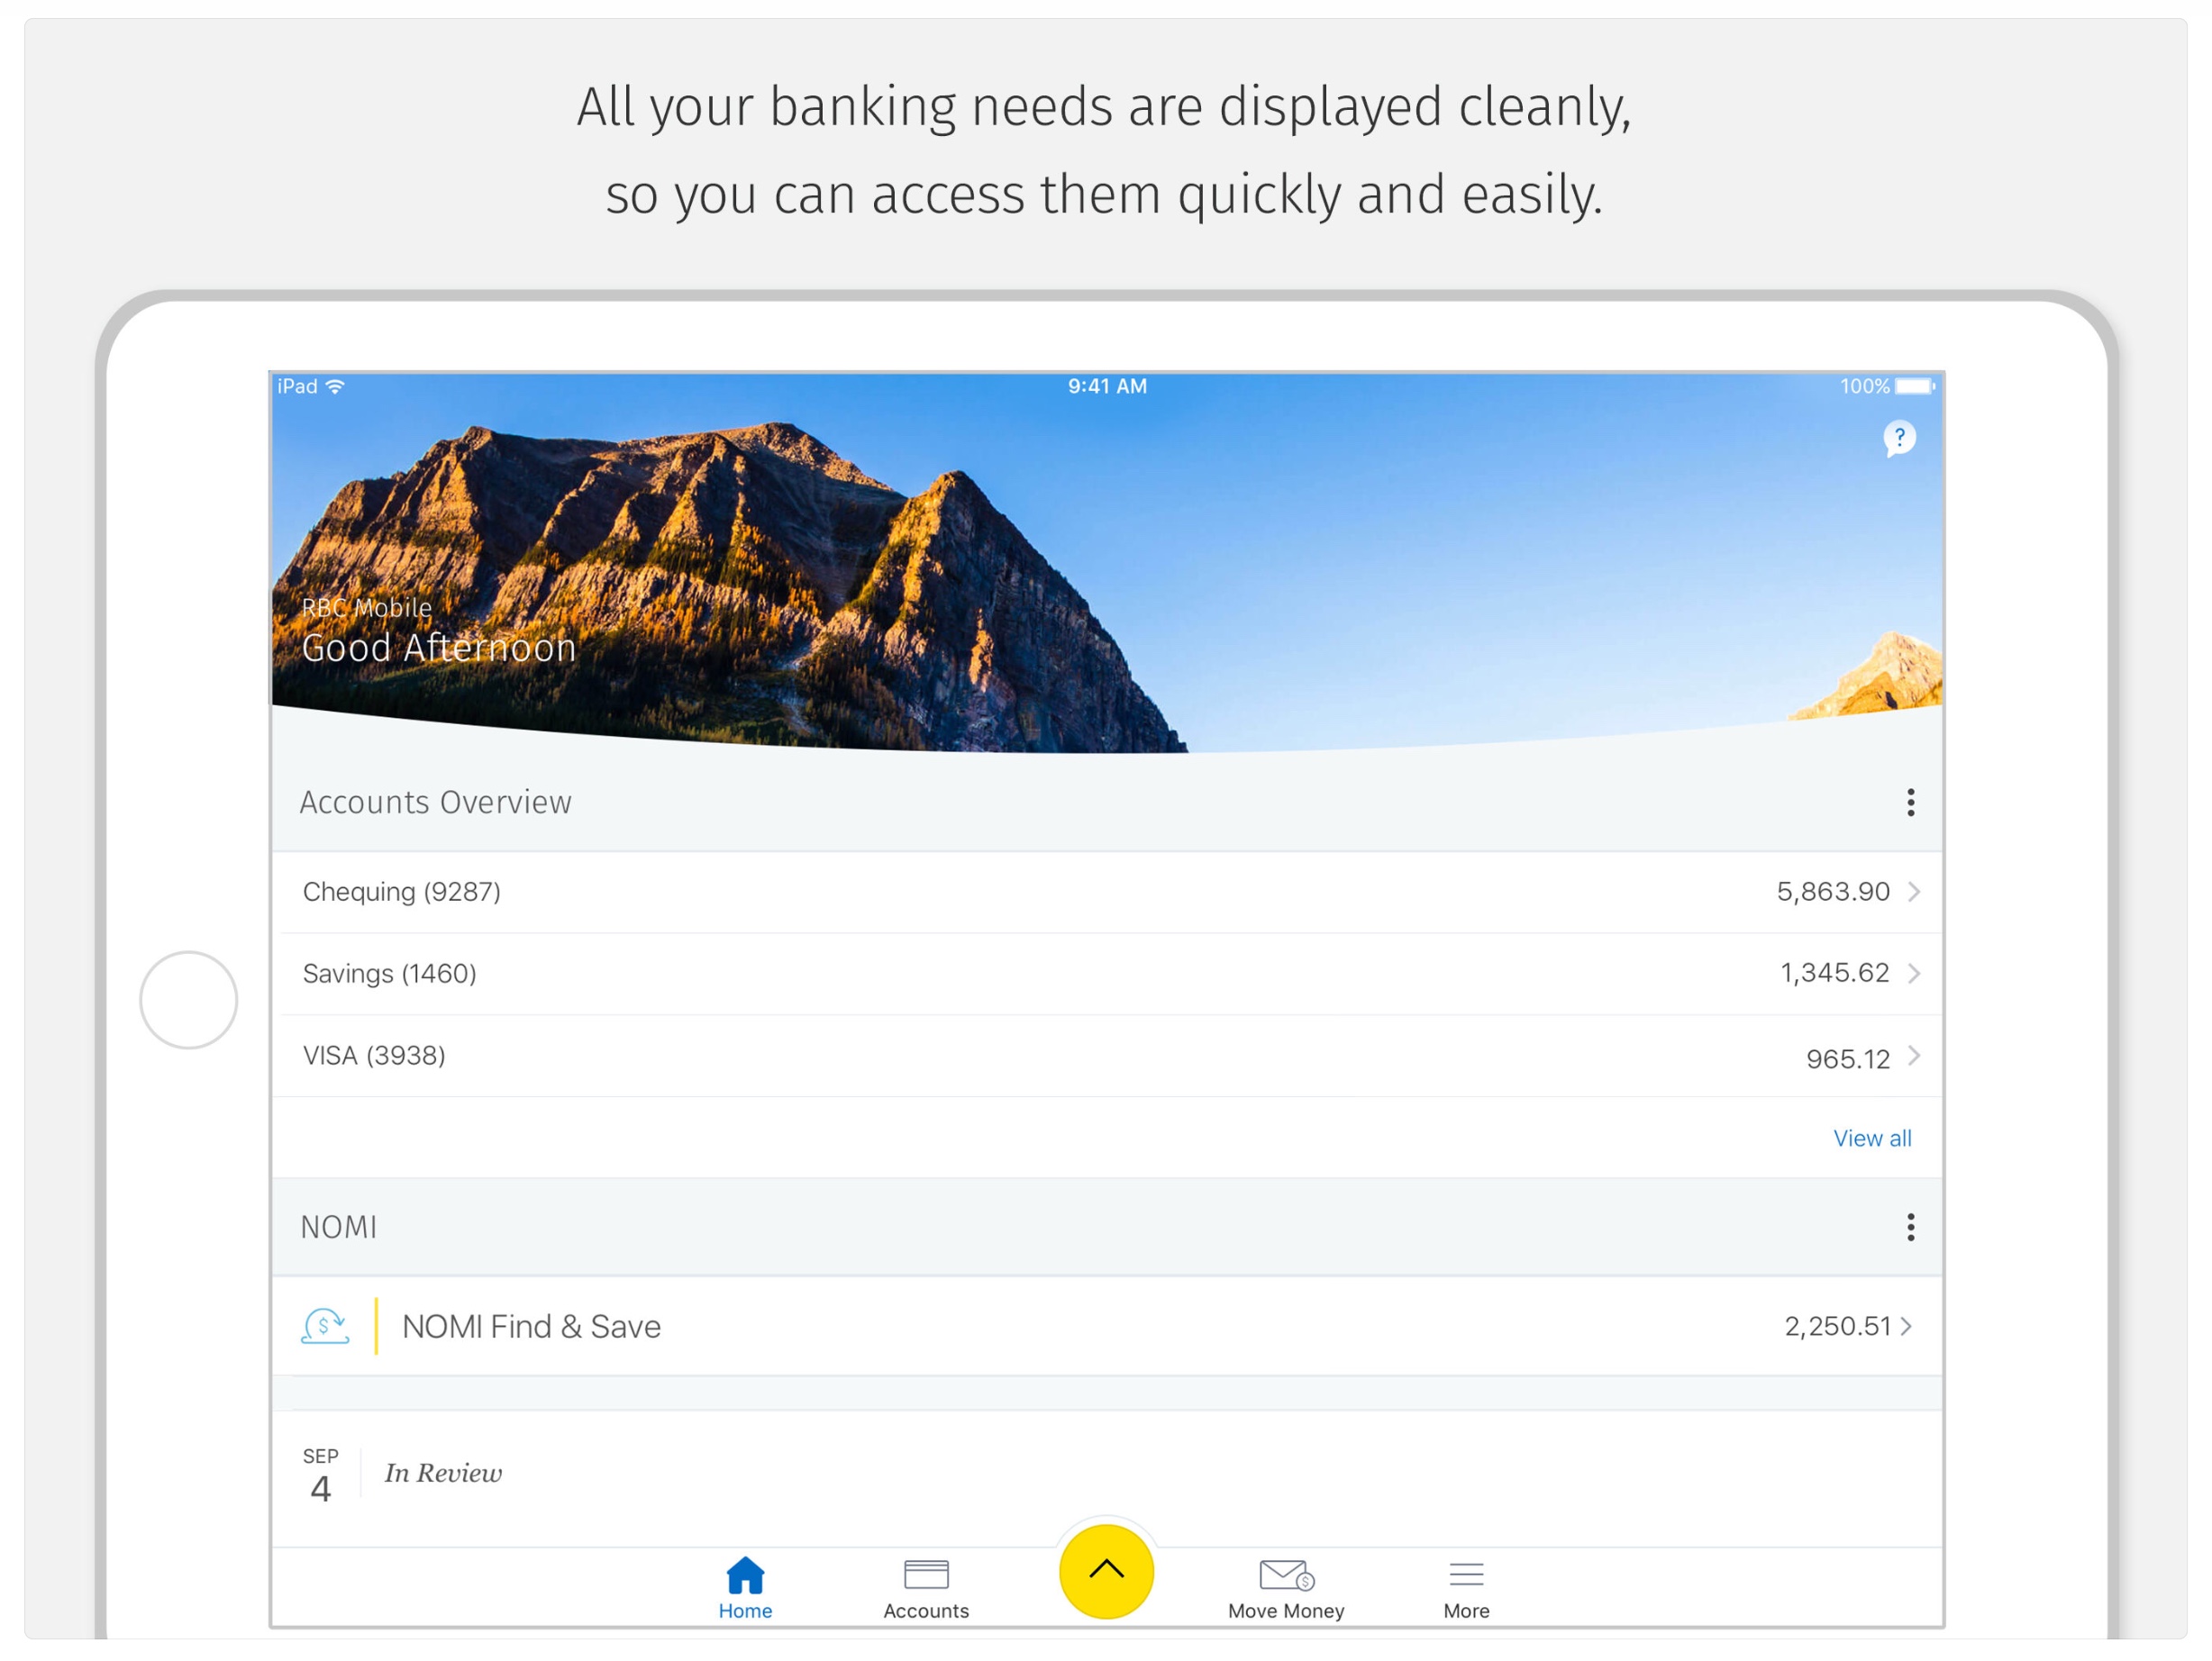Tap the Move Money envelope icon
This screenshot has height=1661, width=2212.
(x=1285, y=1575)
